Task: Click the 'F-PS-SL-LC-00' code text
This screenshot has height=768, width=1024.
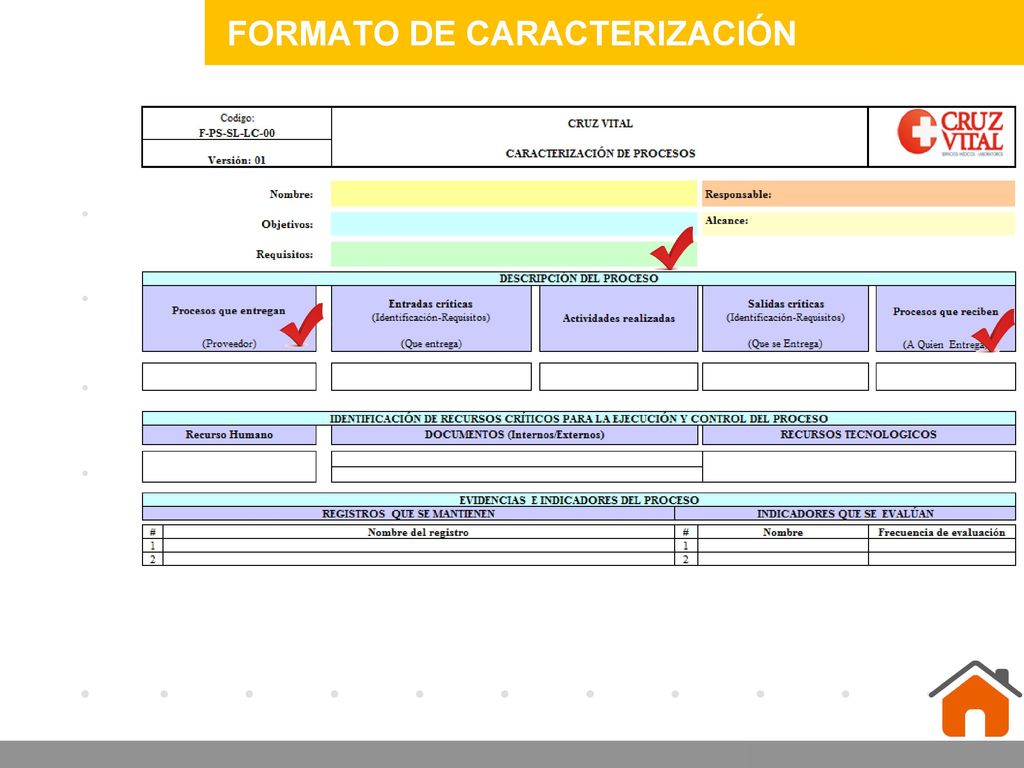Action: pyautogui.click(x=237, y=133)
